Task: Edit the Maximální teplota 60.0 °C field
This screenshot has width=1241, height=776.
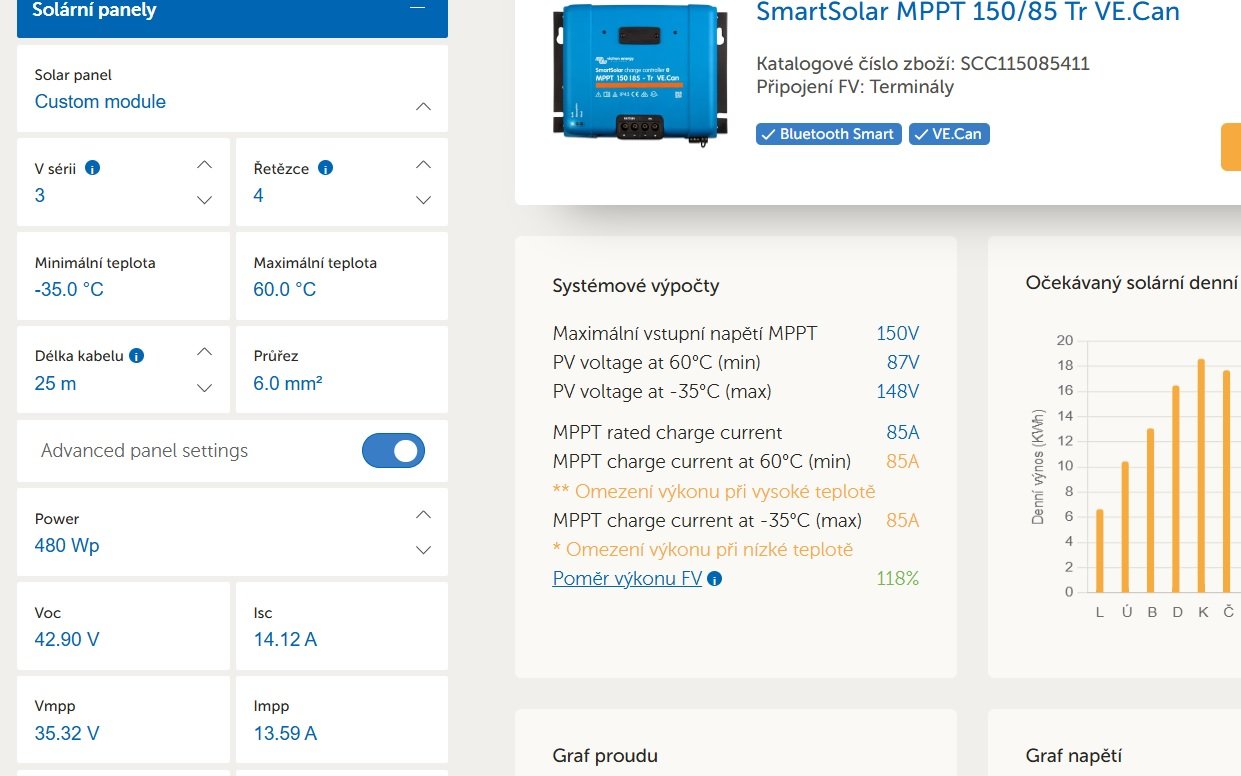Action: click(342, 276)
